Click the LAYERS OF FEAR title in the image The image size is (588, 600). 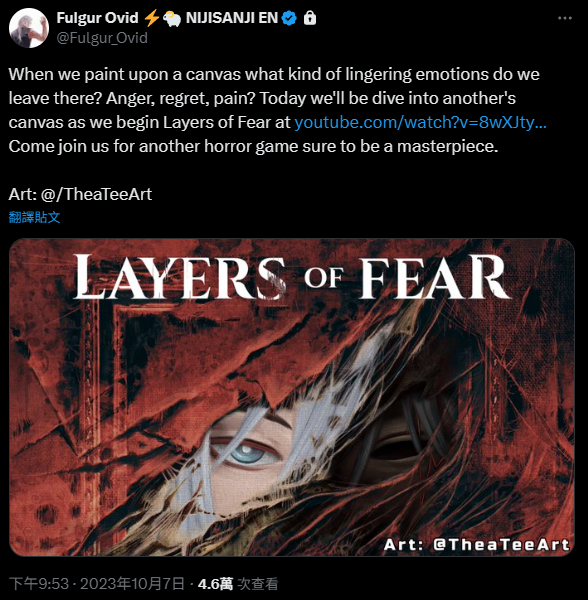click(x=291, y=277)
